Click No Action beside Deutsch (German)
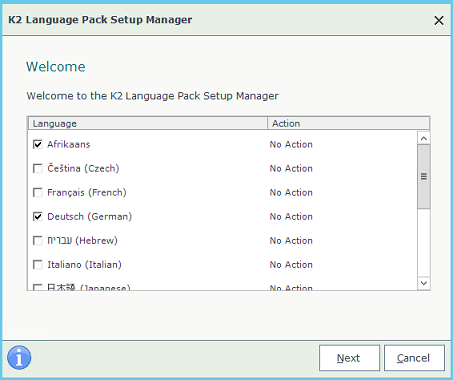 [x=291, y=216]
